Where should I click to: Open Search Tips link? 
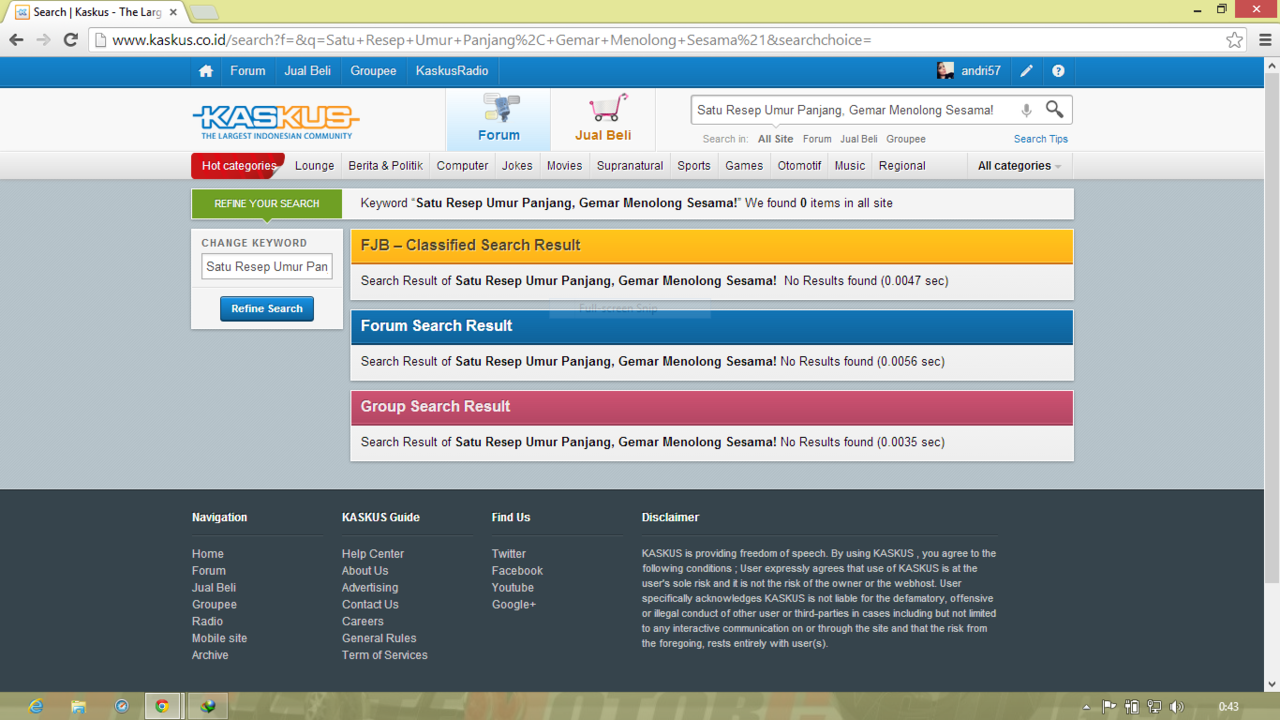(1041, 139)
